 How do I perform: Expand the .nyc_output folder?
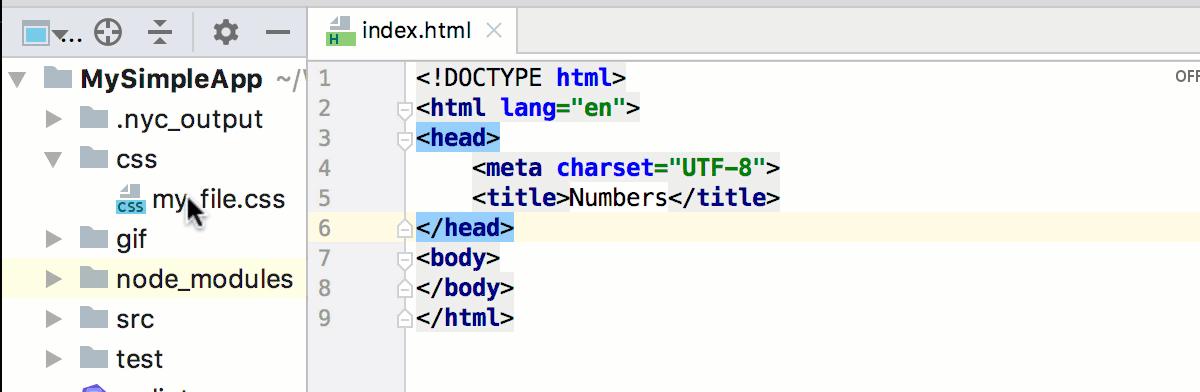click(55, 120)
